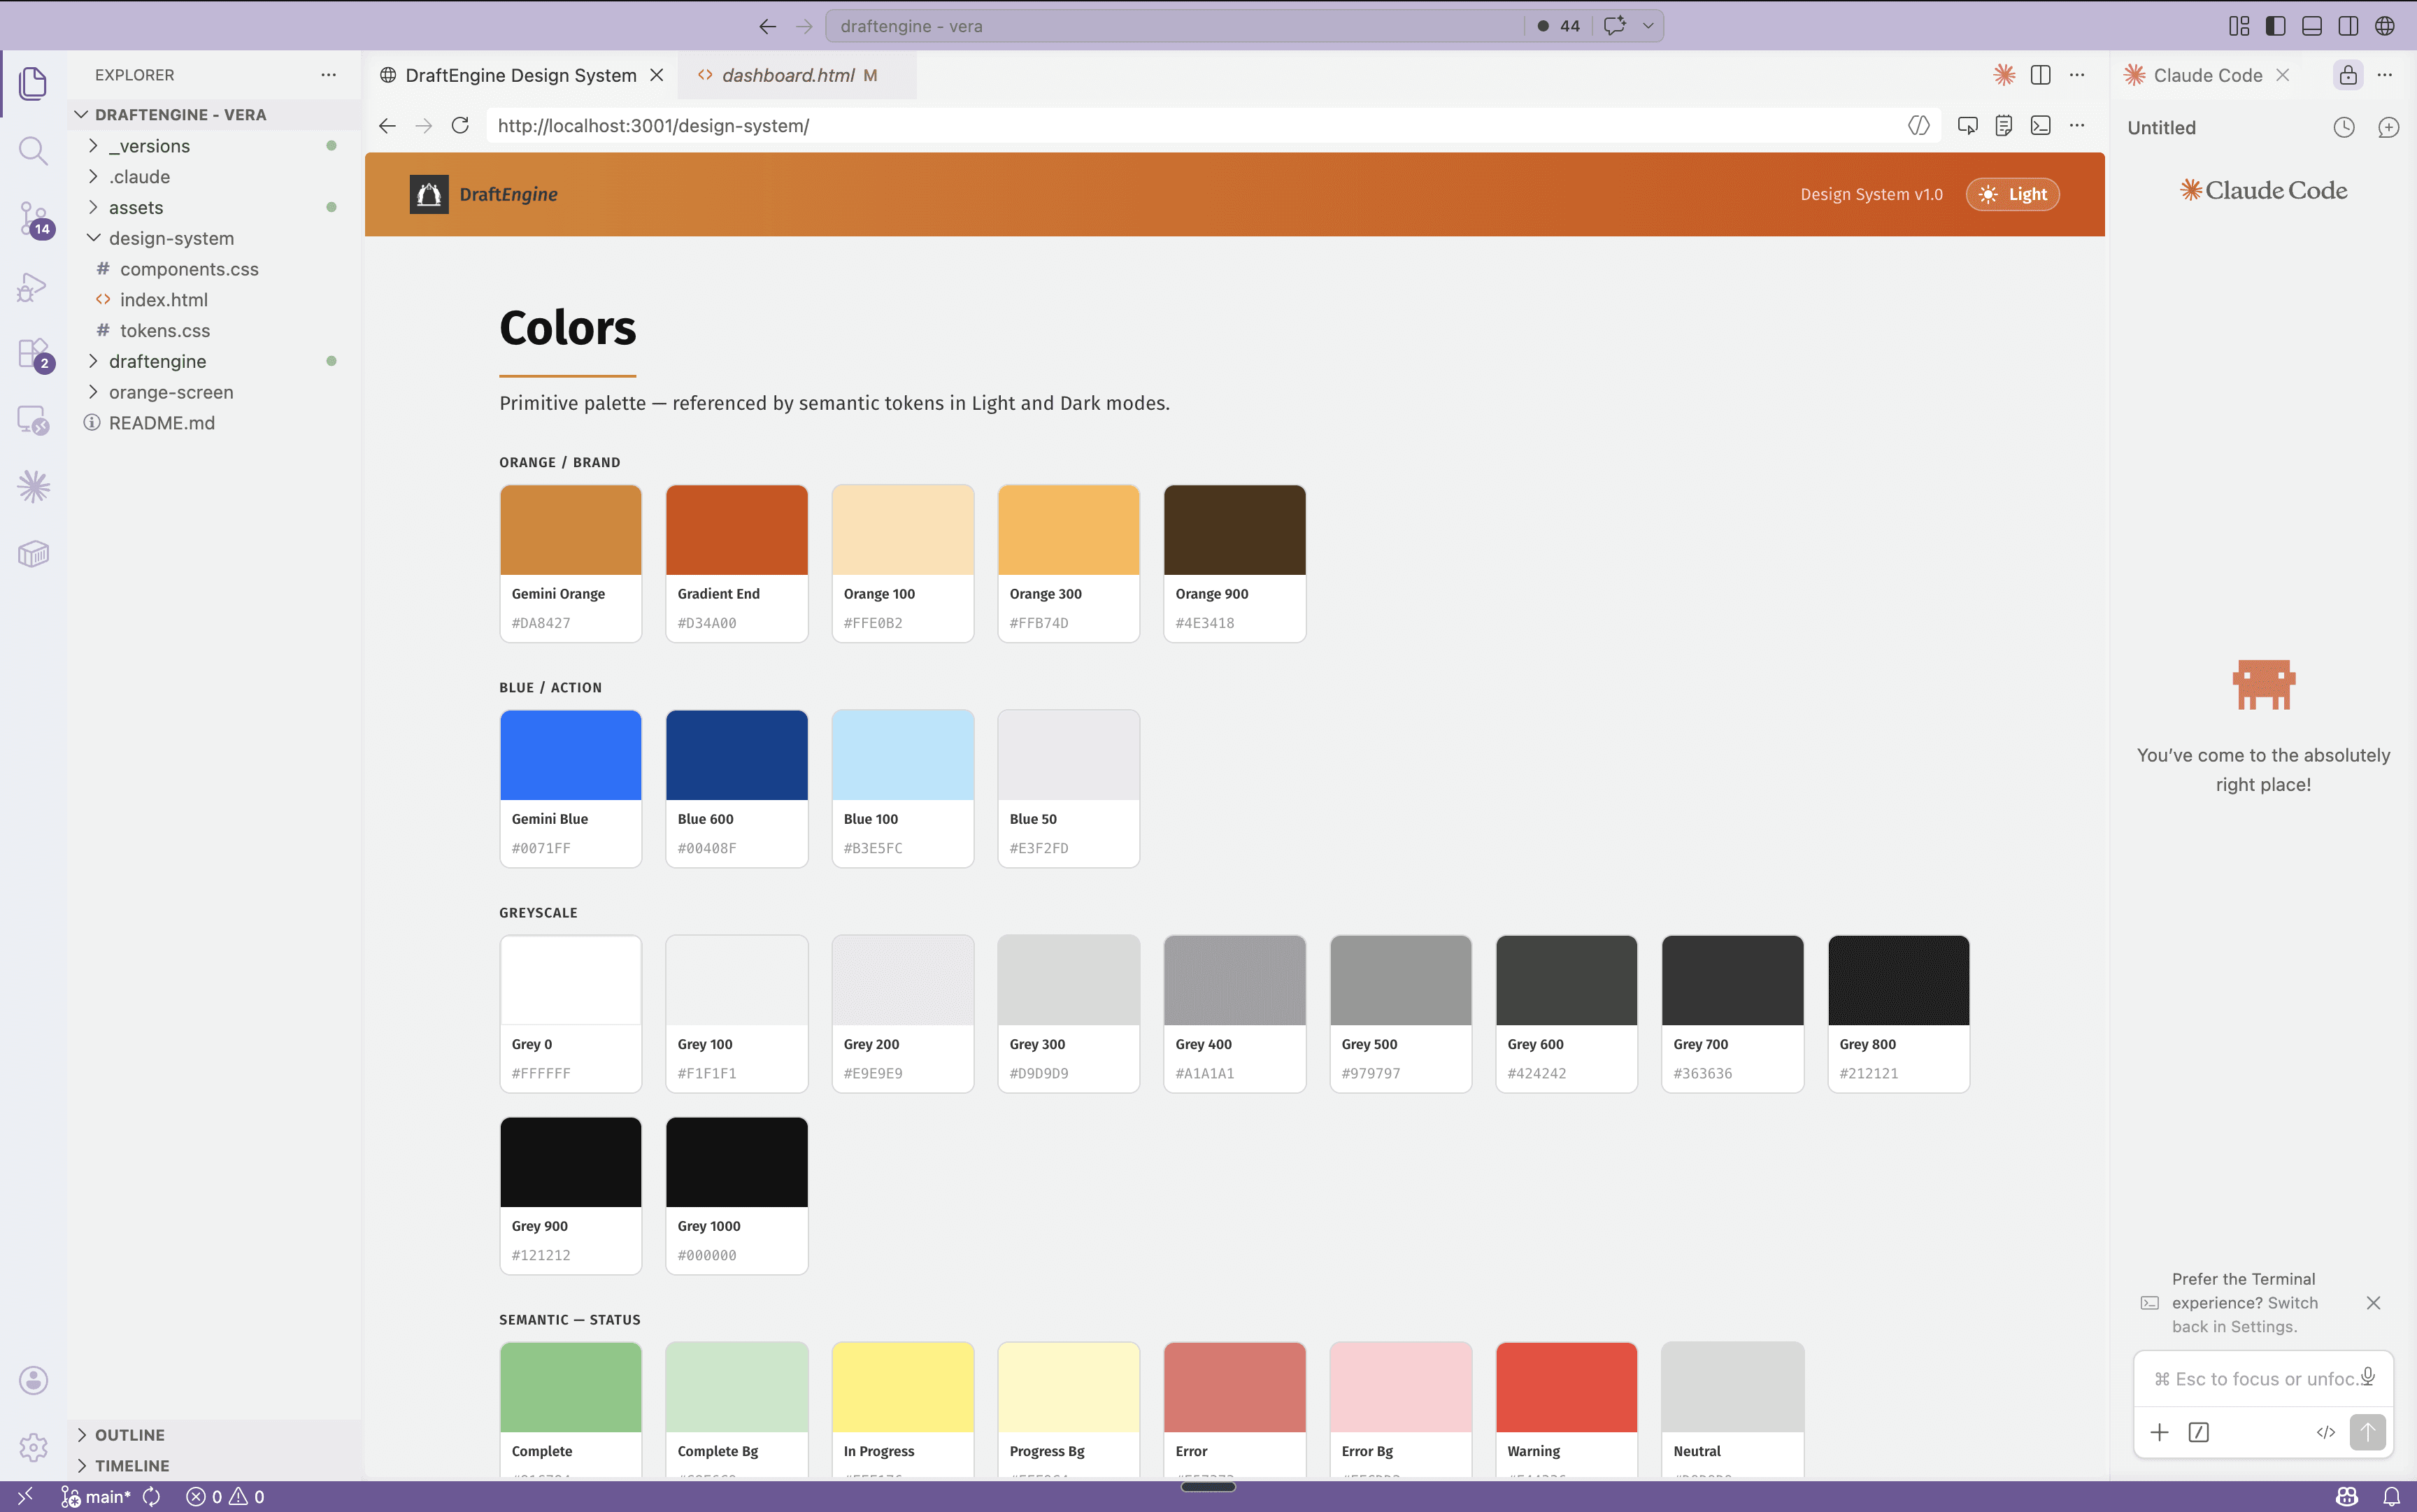The image size is (2417, 1512).
Task: Dismiss the Terminal experience notice
Action: [x=2373, y=1302]
